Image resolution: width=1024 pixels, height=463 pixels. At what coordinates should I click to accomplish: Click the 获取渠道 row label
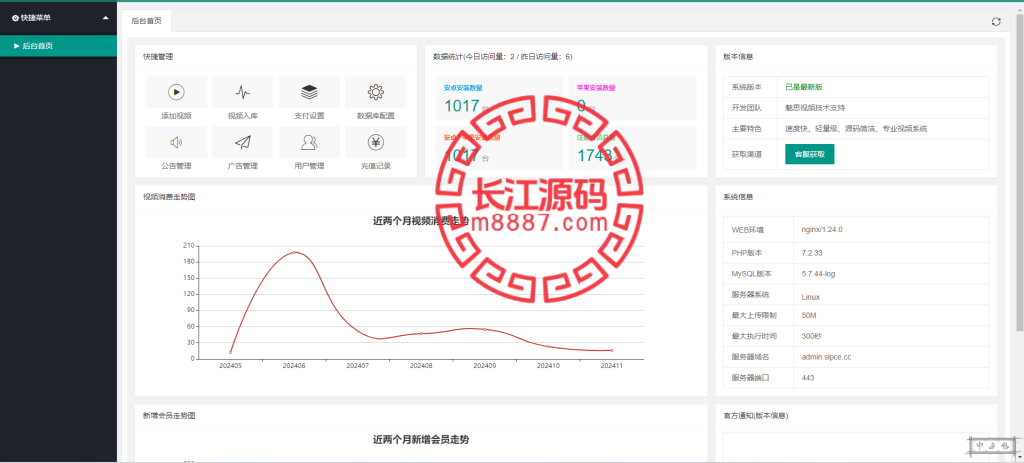[746, 154]
